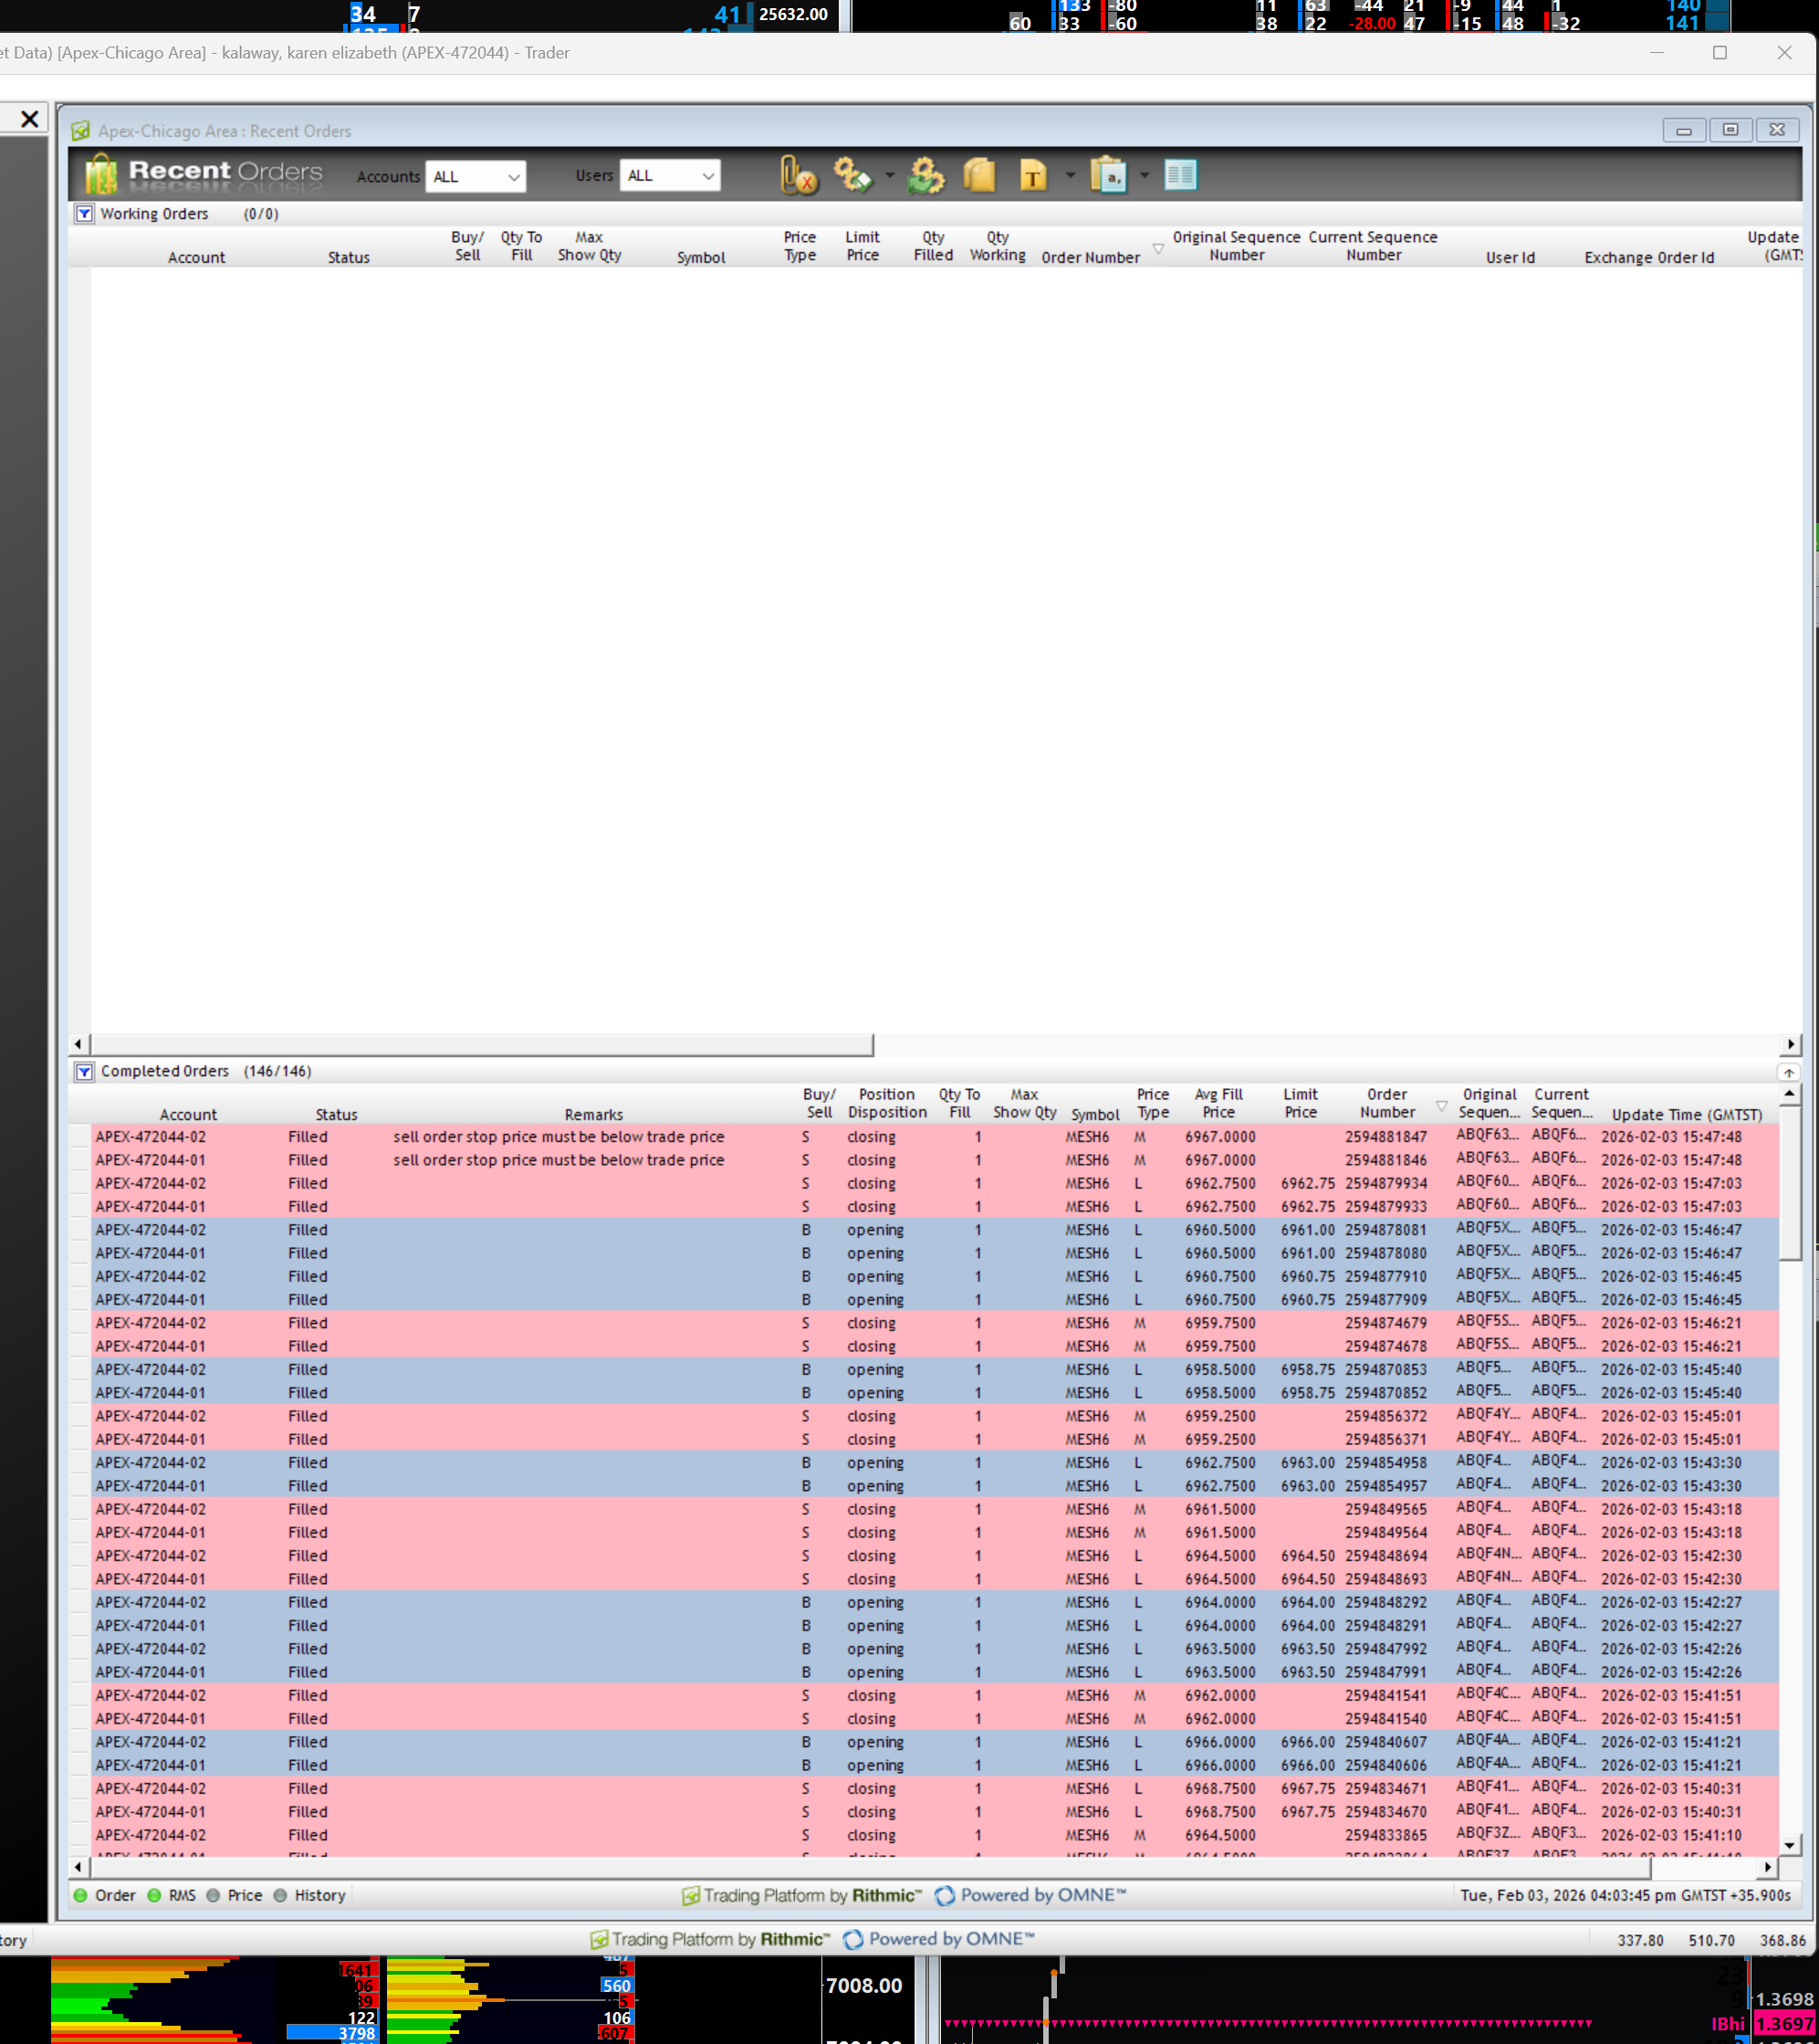The width and height of the screenshot is (1819, 2044).
Task: Click the up-arrow expand button beside Completed Orders
Action: click(x=1788, y=1072)
